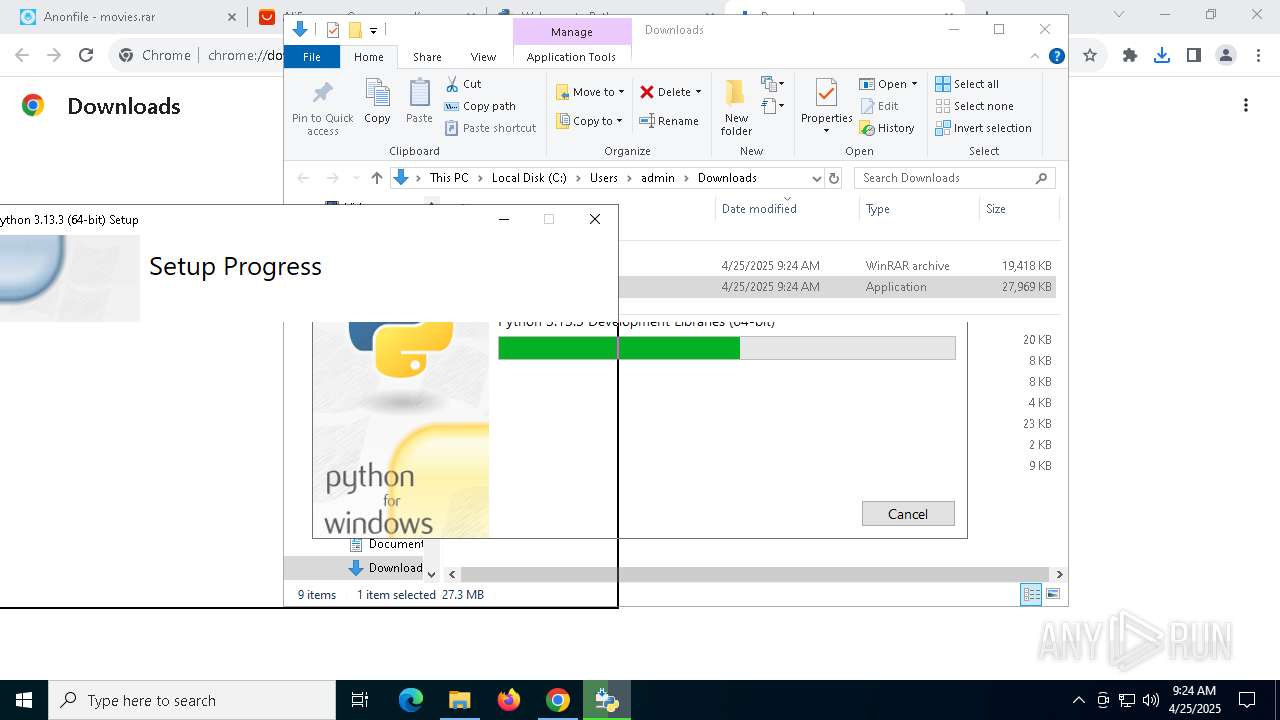Click Select all in Select group

coord(967,84)
